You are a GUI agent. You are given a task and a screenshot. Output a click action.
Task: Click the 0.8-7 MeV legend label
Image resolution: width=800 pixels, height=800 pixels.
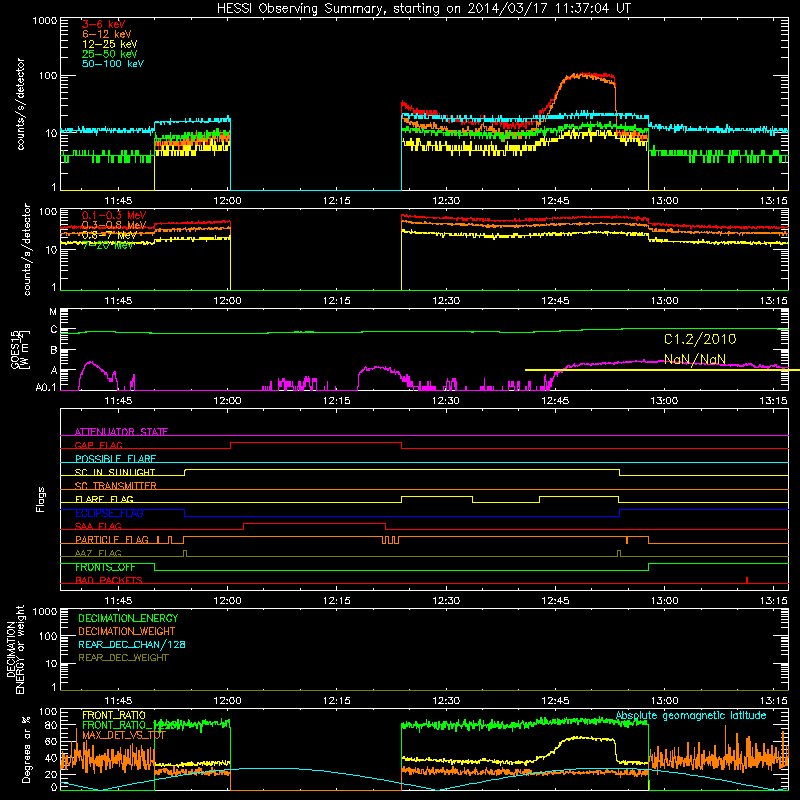[x=109, y=235]
